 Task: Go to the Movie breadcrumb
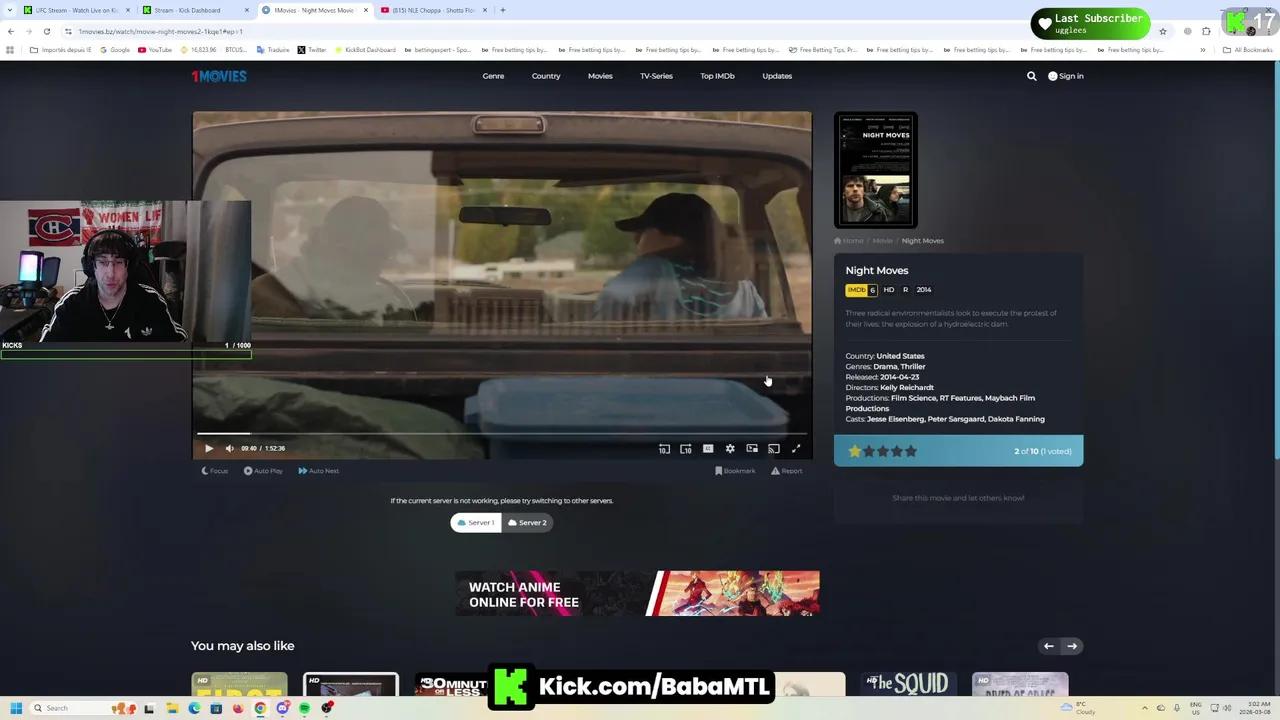coord(882,241)
